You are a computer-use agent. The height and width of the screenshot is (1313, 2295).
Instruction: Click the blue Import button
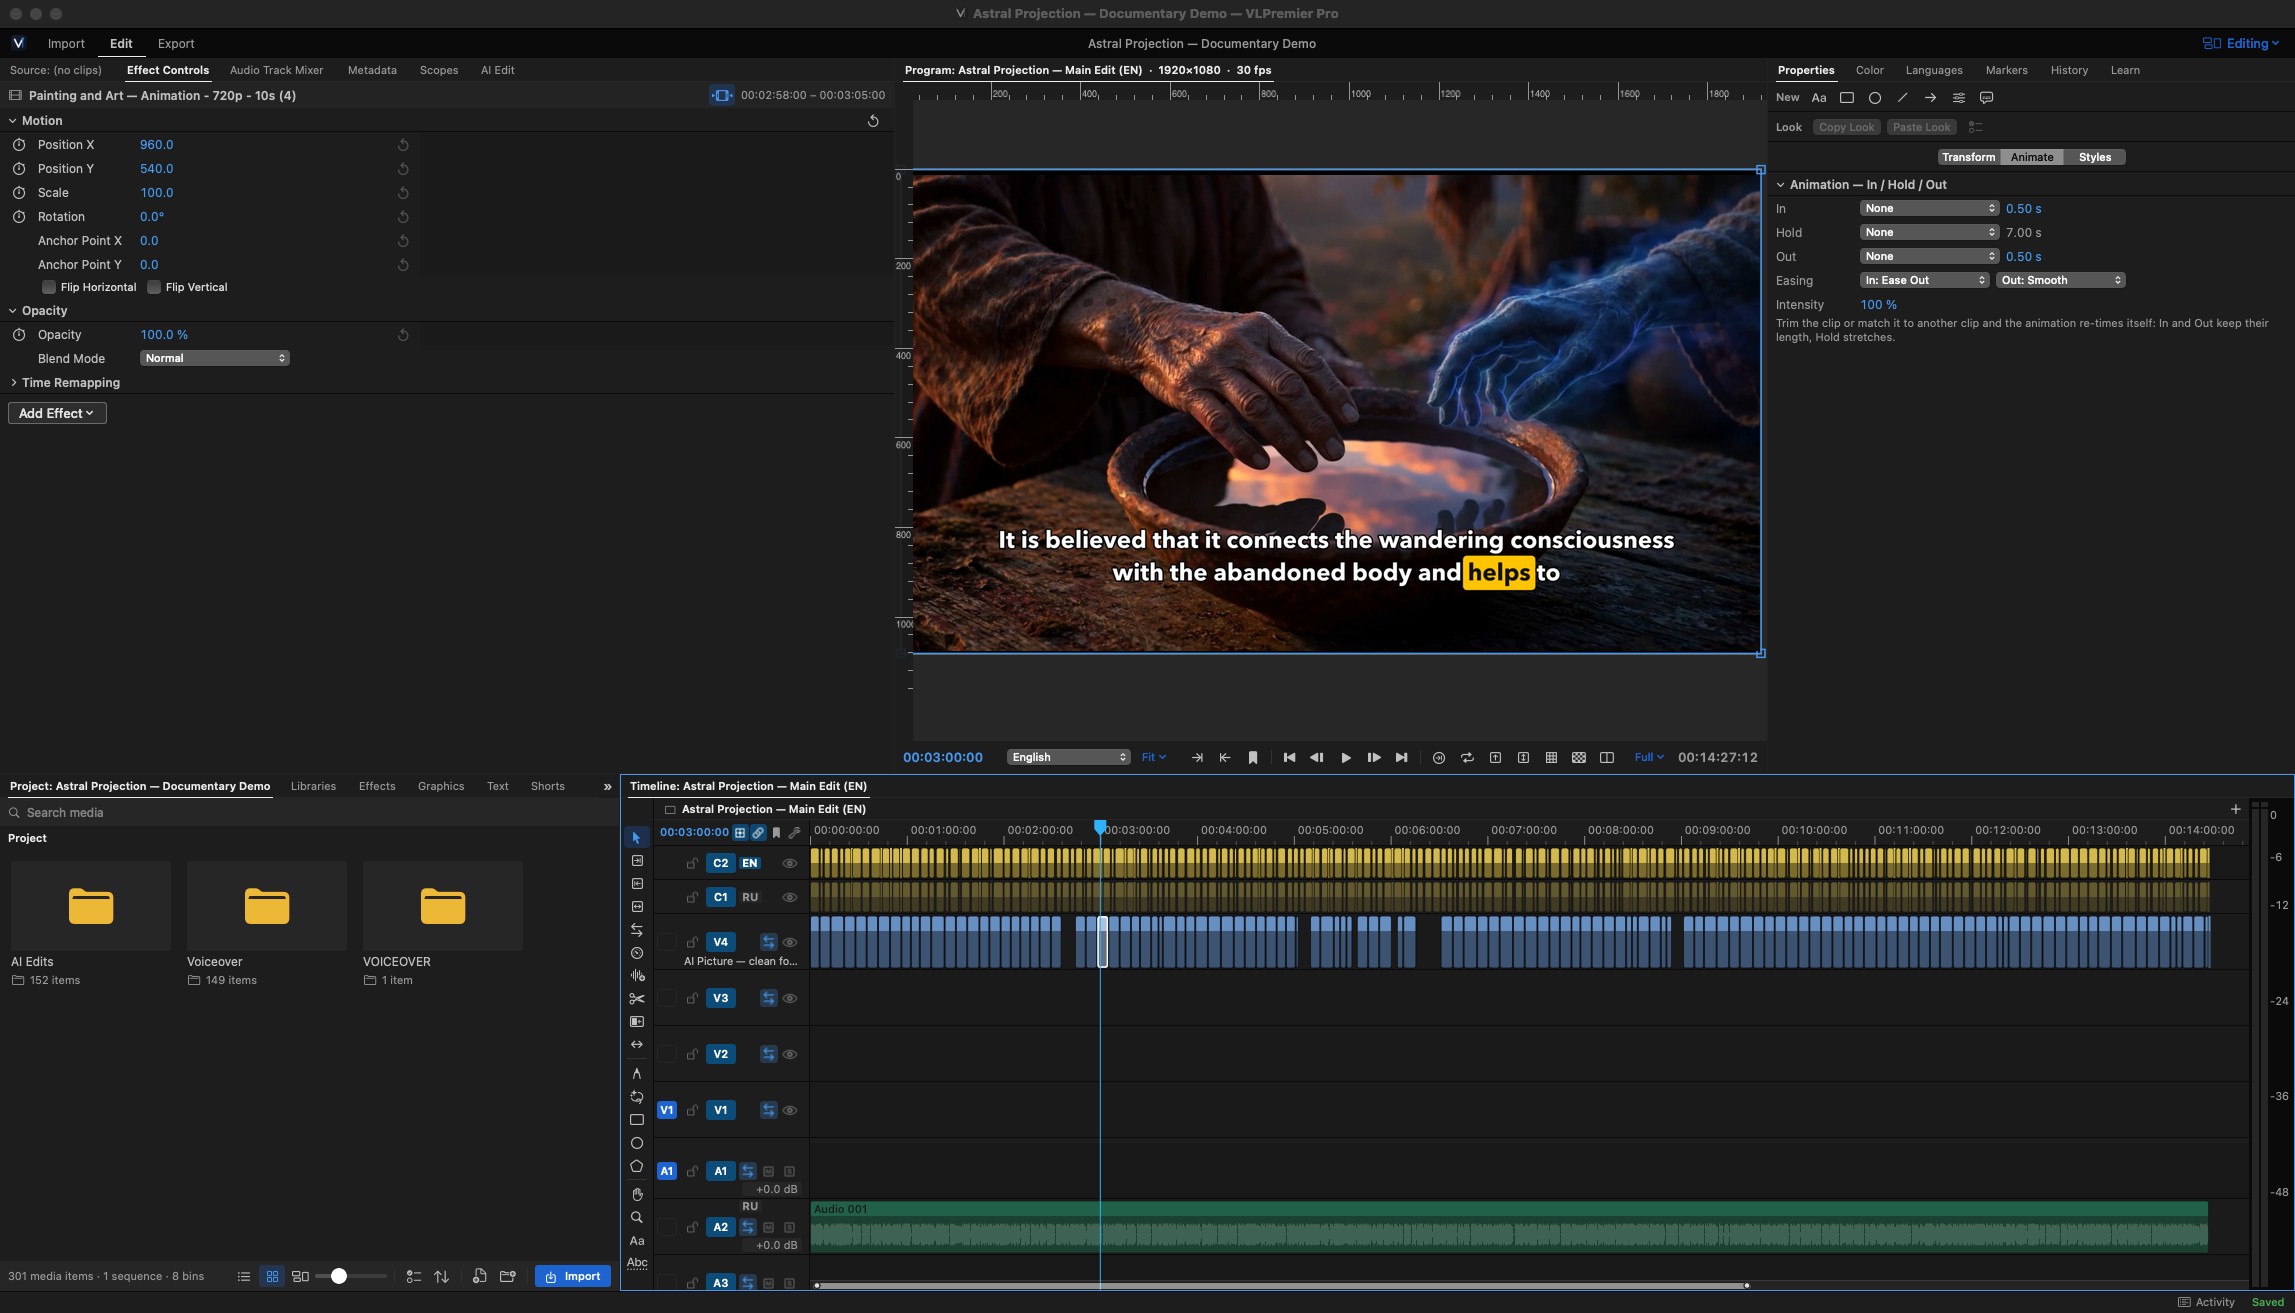[x=573, y=1277]
